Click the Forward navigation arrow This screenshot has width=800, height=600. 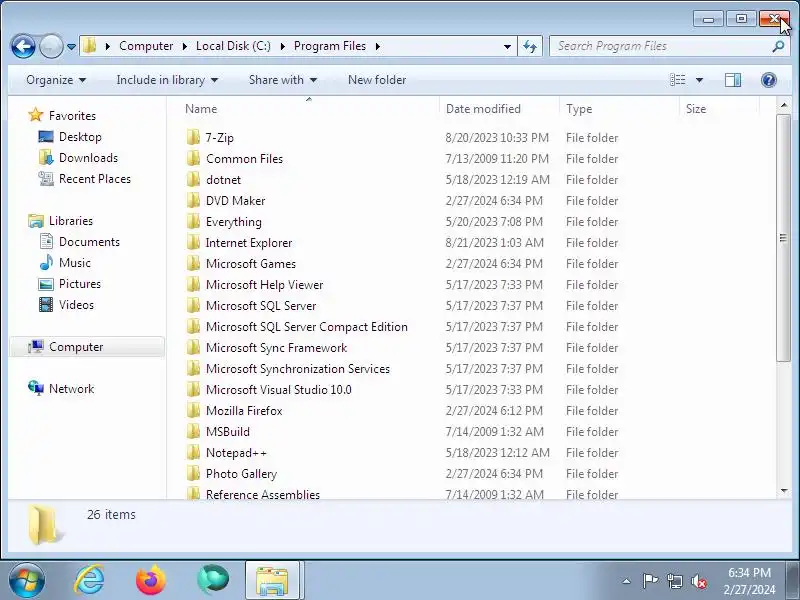pos(51,47)
